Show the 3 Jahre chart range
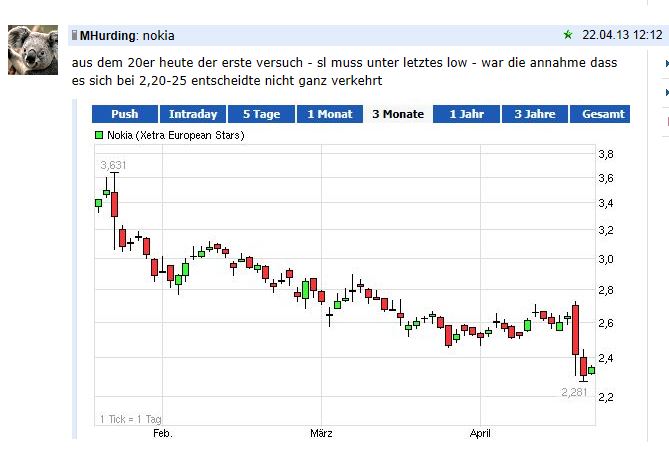The width and height of the screenshot is (669, 462). coord(535,114)
